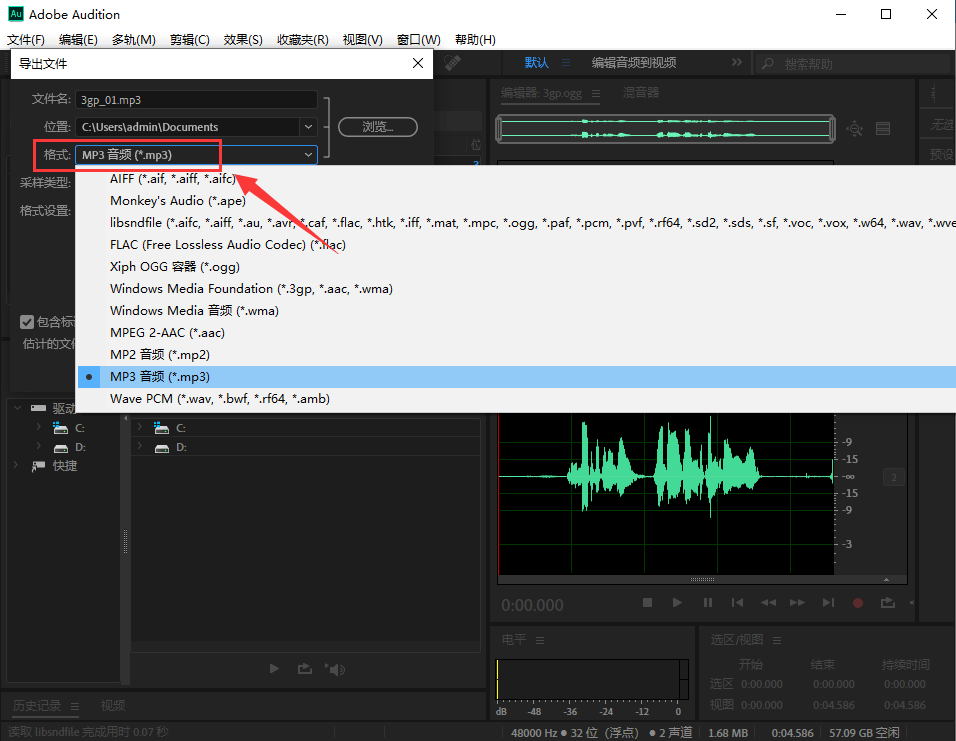
Task: Click the red Record button
Action: tap(857, 603)
